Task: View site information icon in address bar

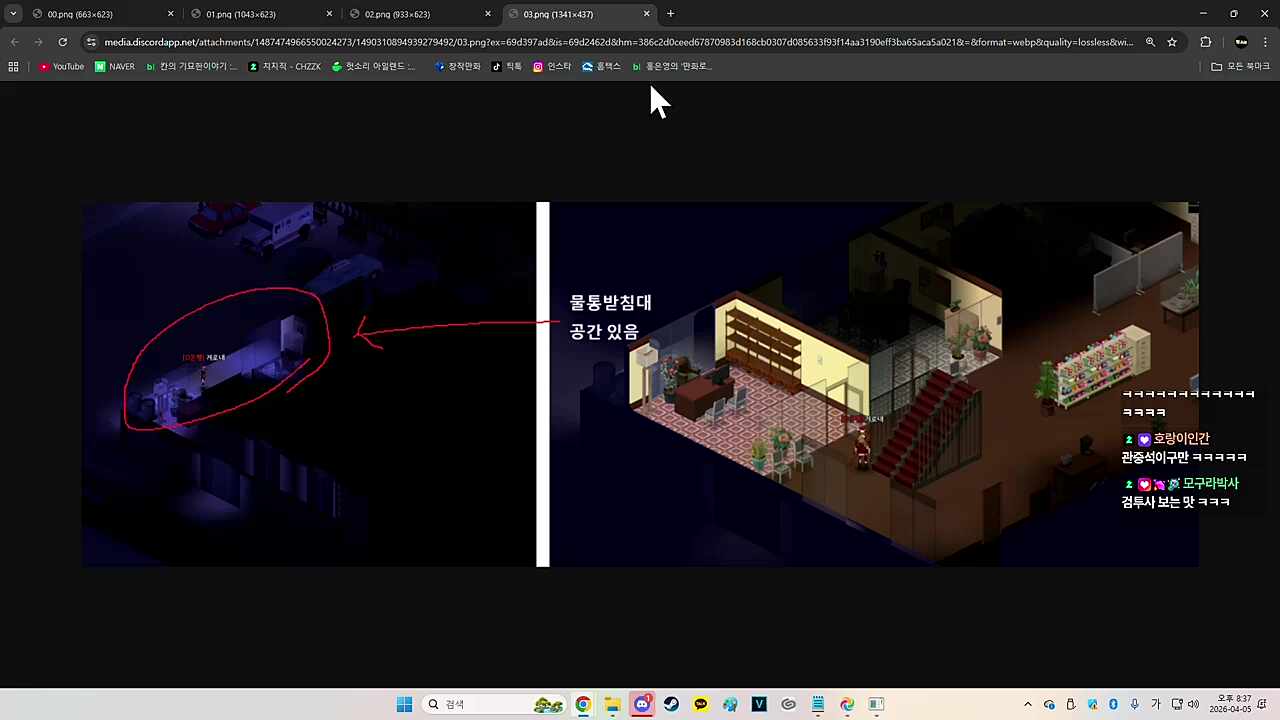Action: [91, 42]
